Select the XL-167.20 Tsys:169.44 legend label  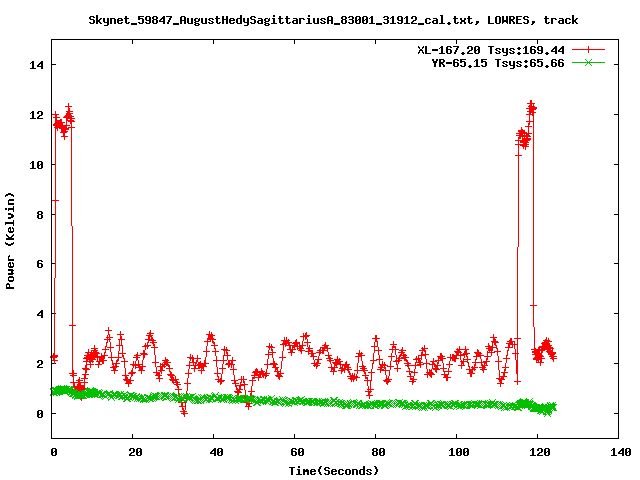(x=491, y=50)
